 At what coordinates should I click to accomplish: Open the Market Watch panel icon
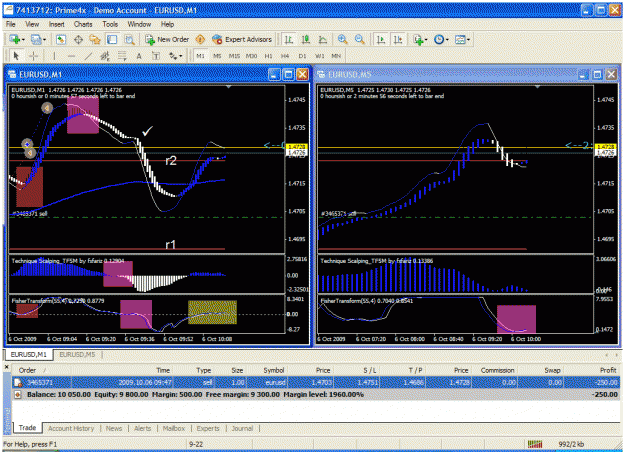point(61,39)
